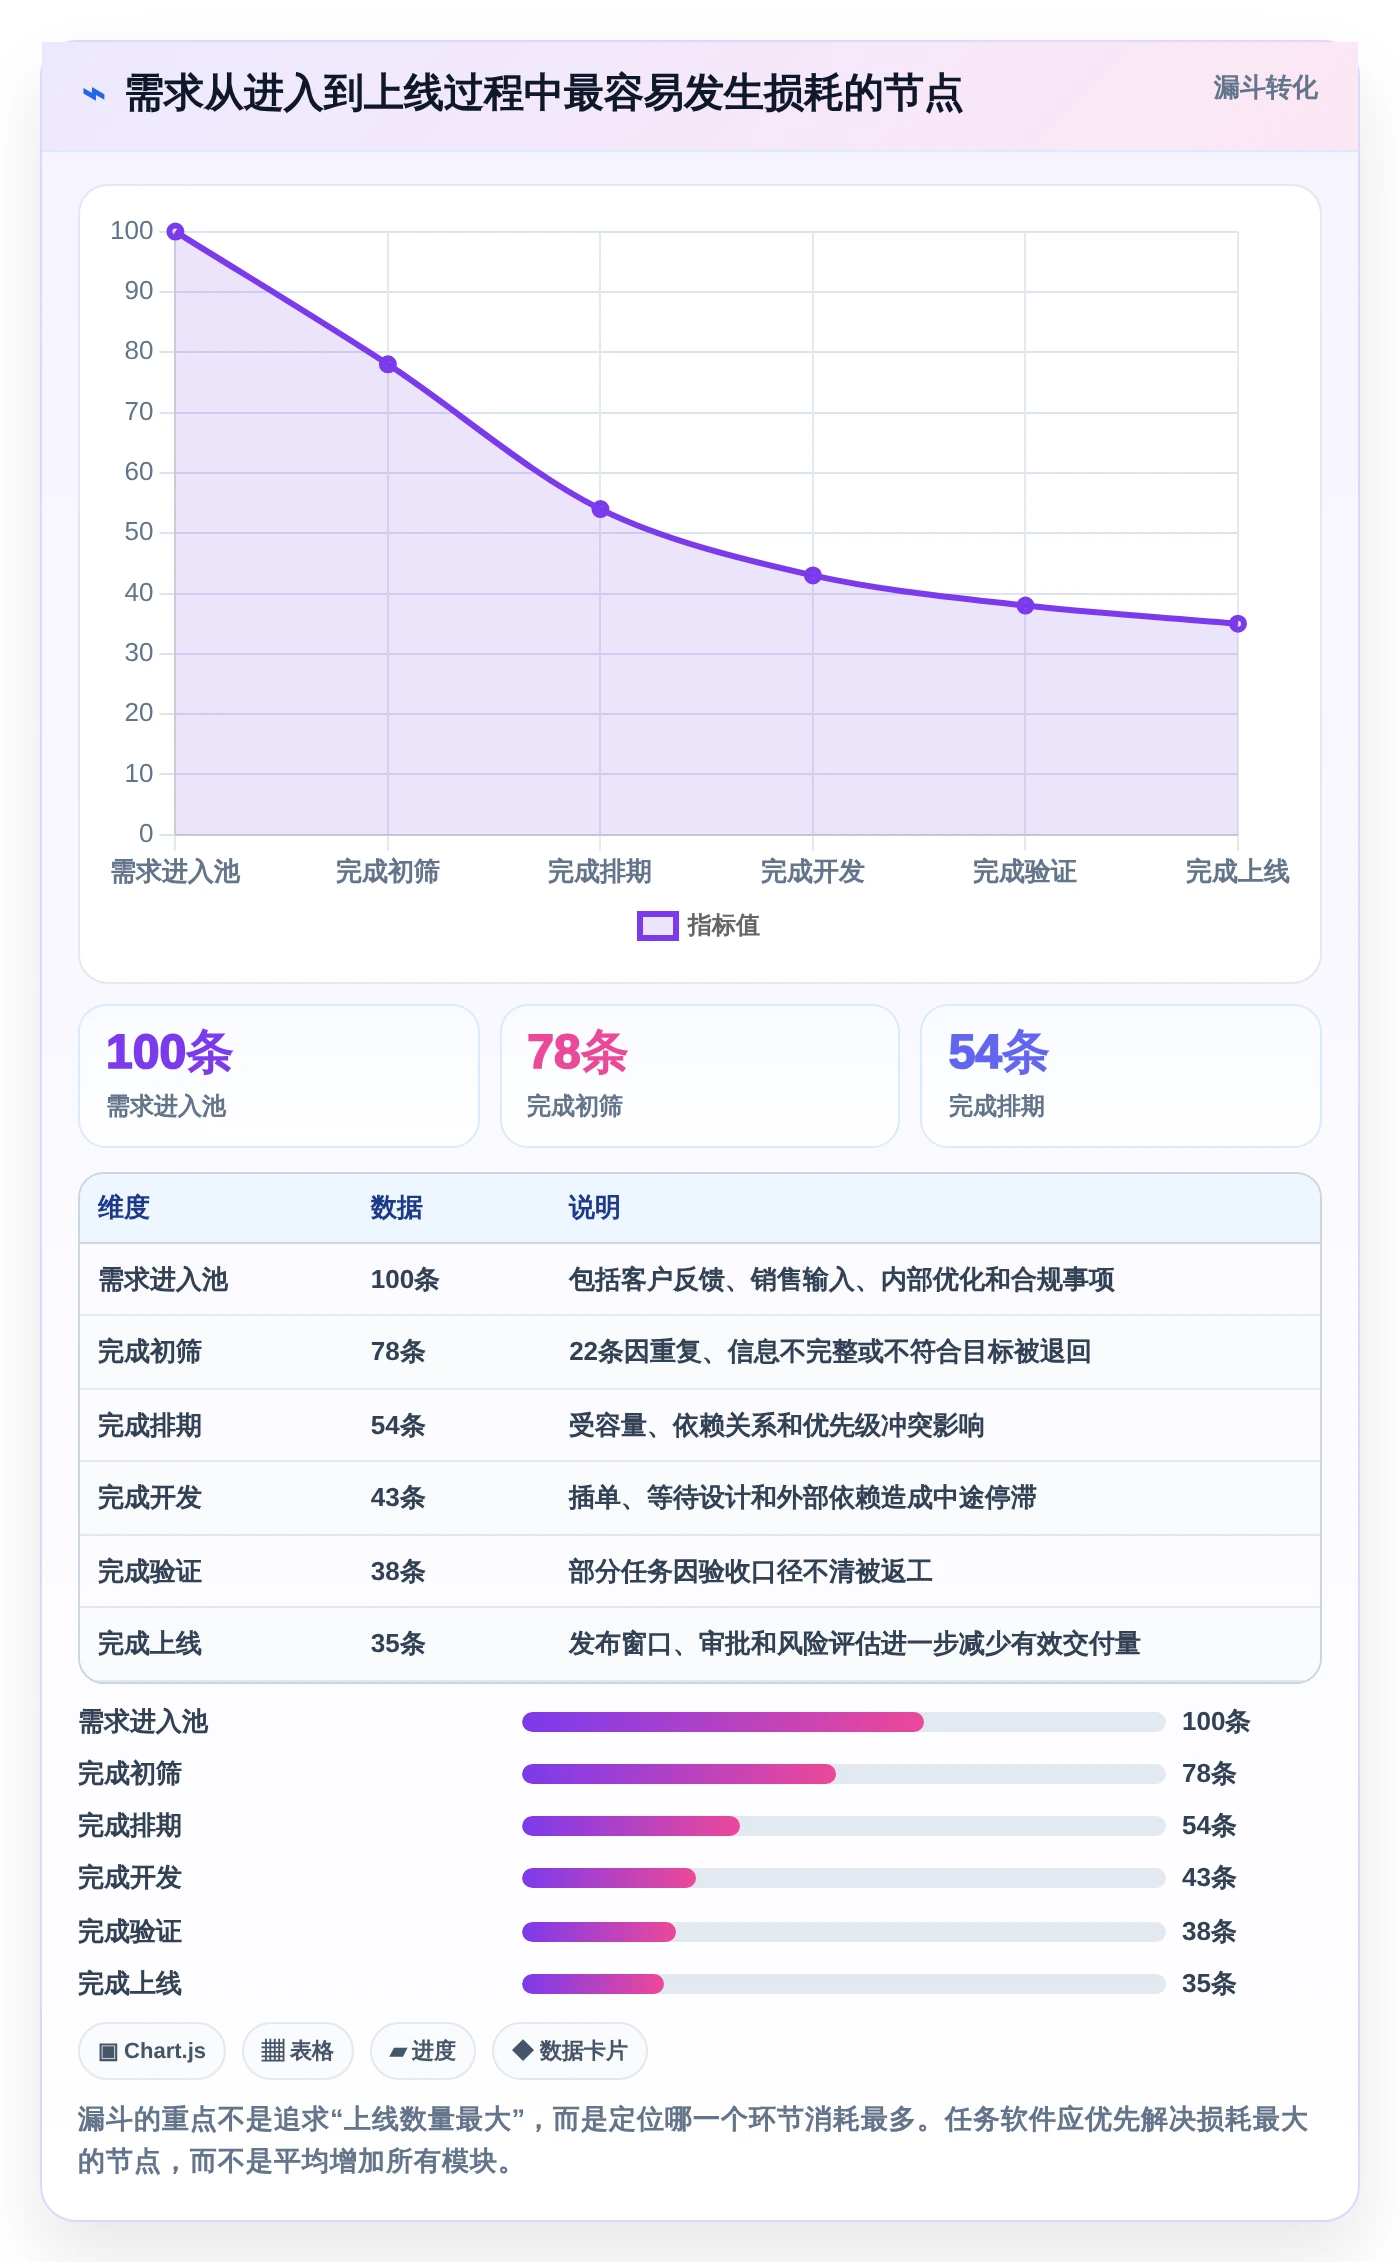This screenshot has height=2262, width=1400.
Task: Click the 需求进入池 progress bar
Action: click(x=844, y=1722)
